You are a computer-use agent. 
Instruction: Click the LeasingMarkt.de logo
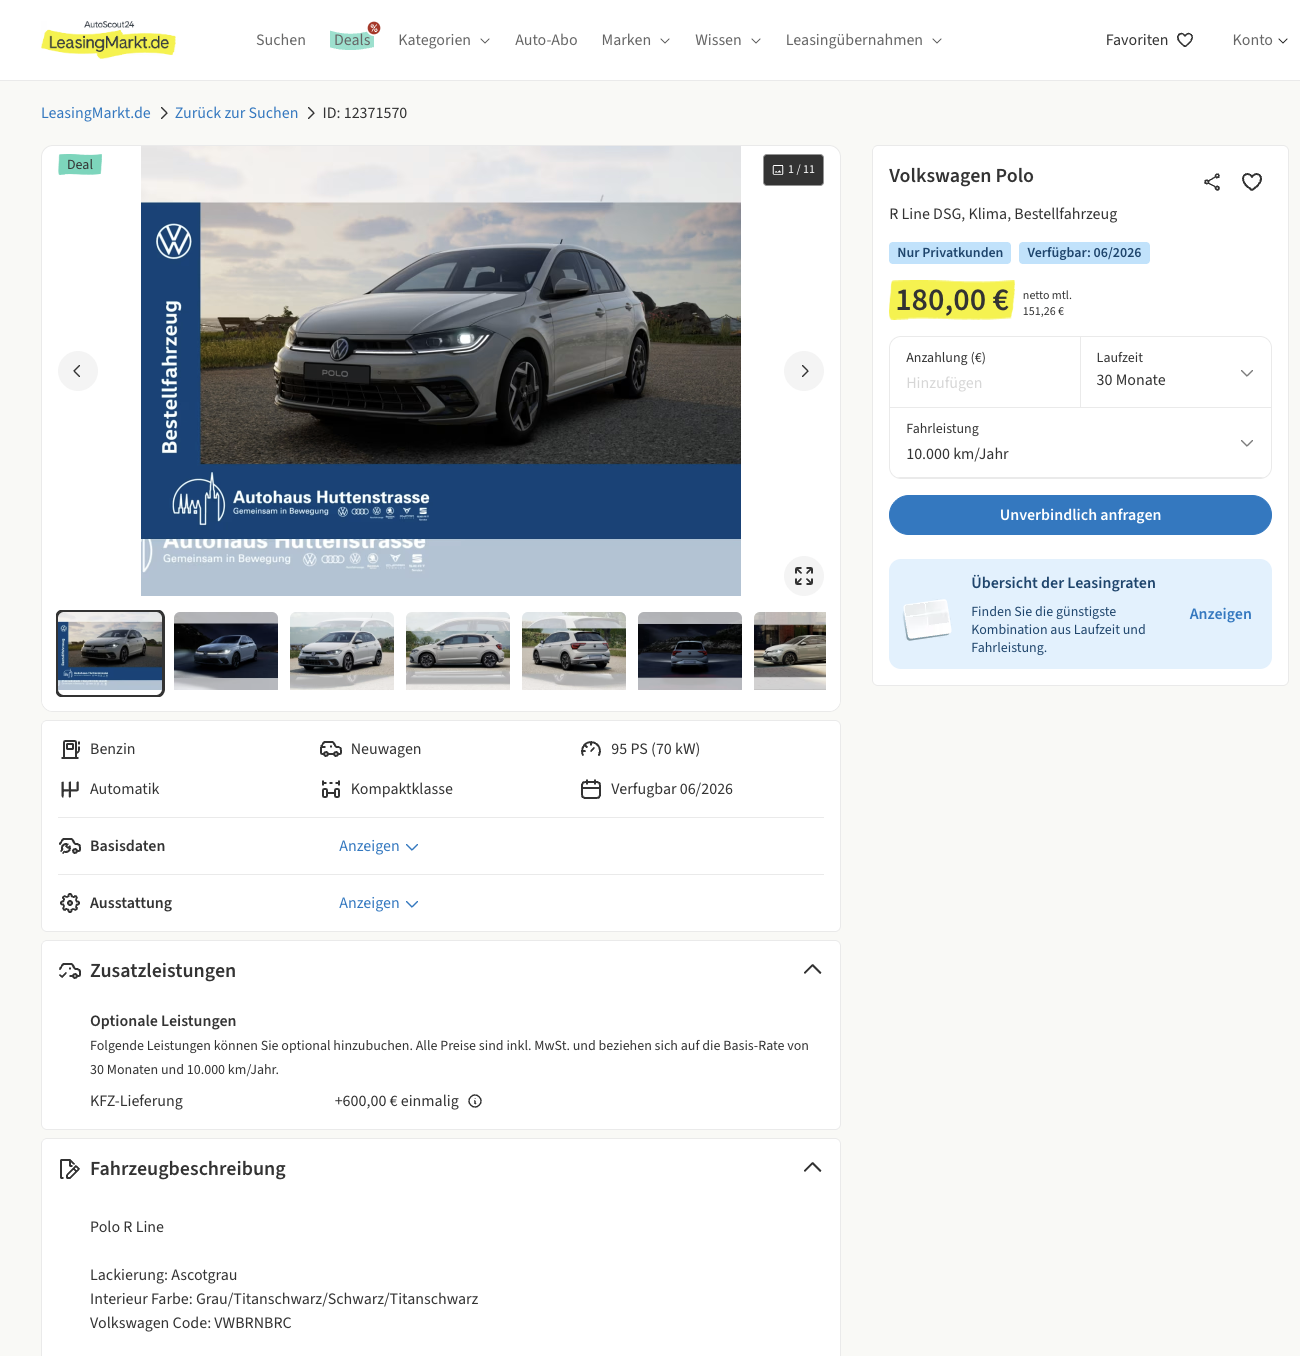109,40
